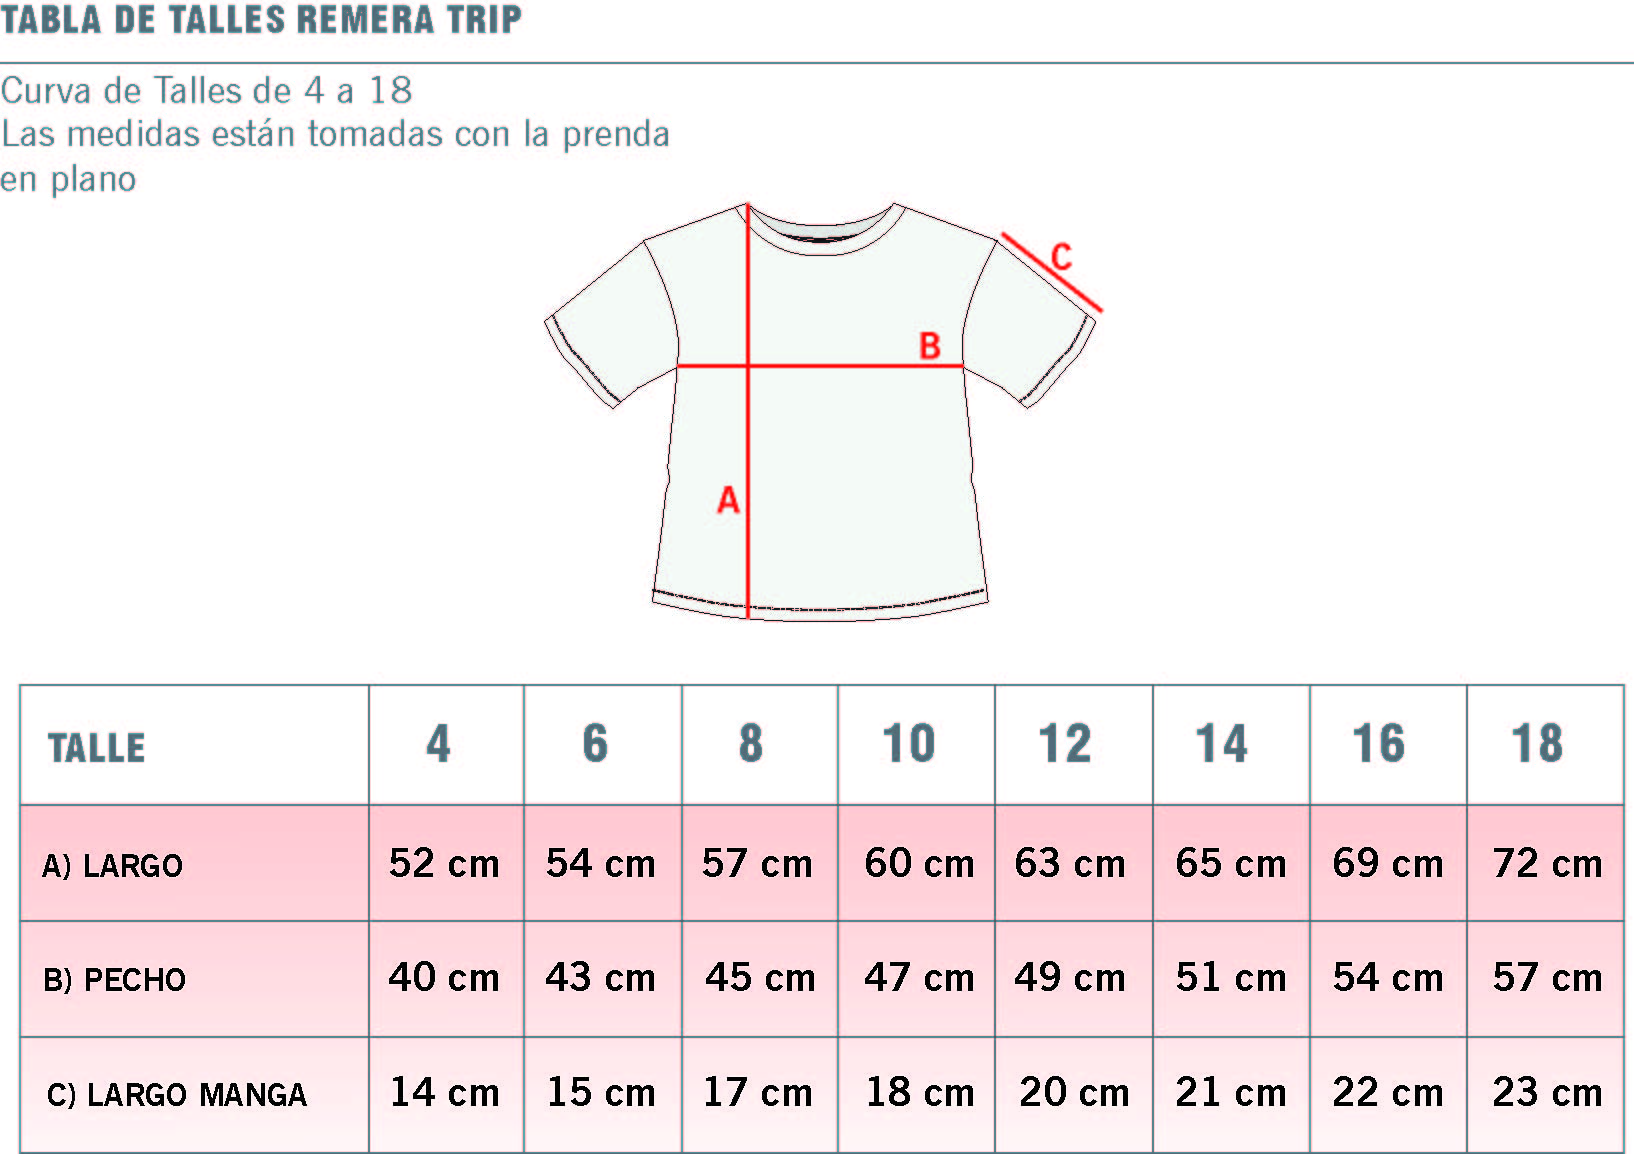Click the red letter A on shirt
Image resolution: width=1634 pixels, height=1154 pixels.
click(x=728, y=499)
